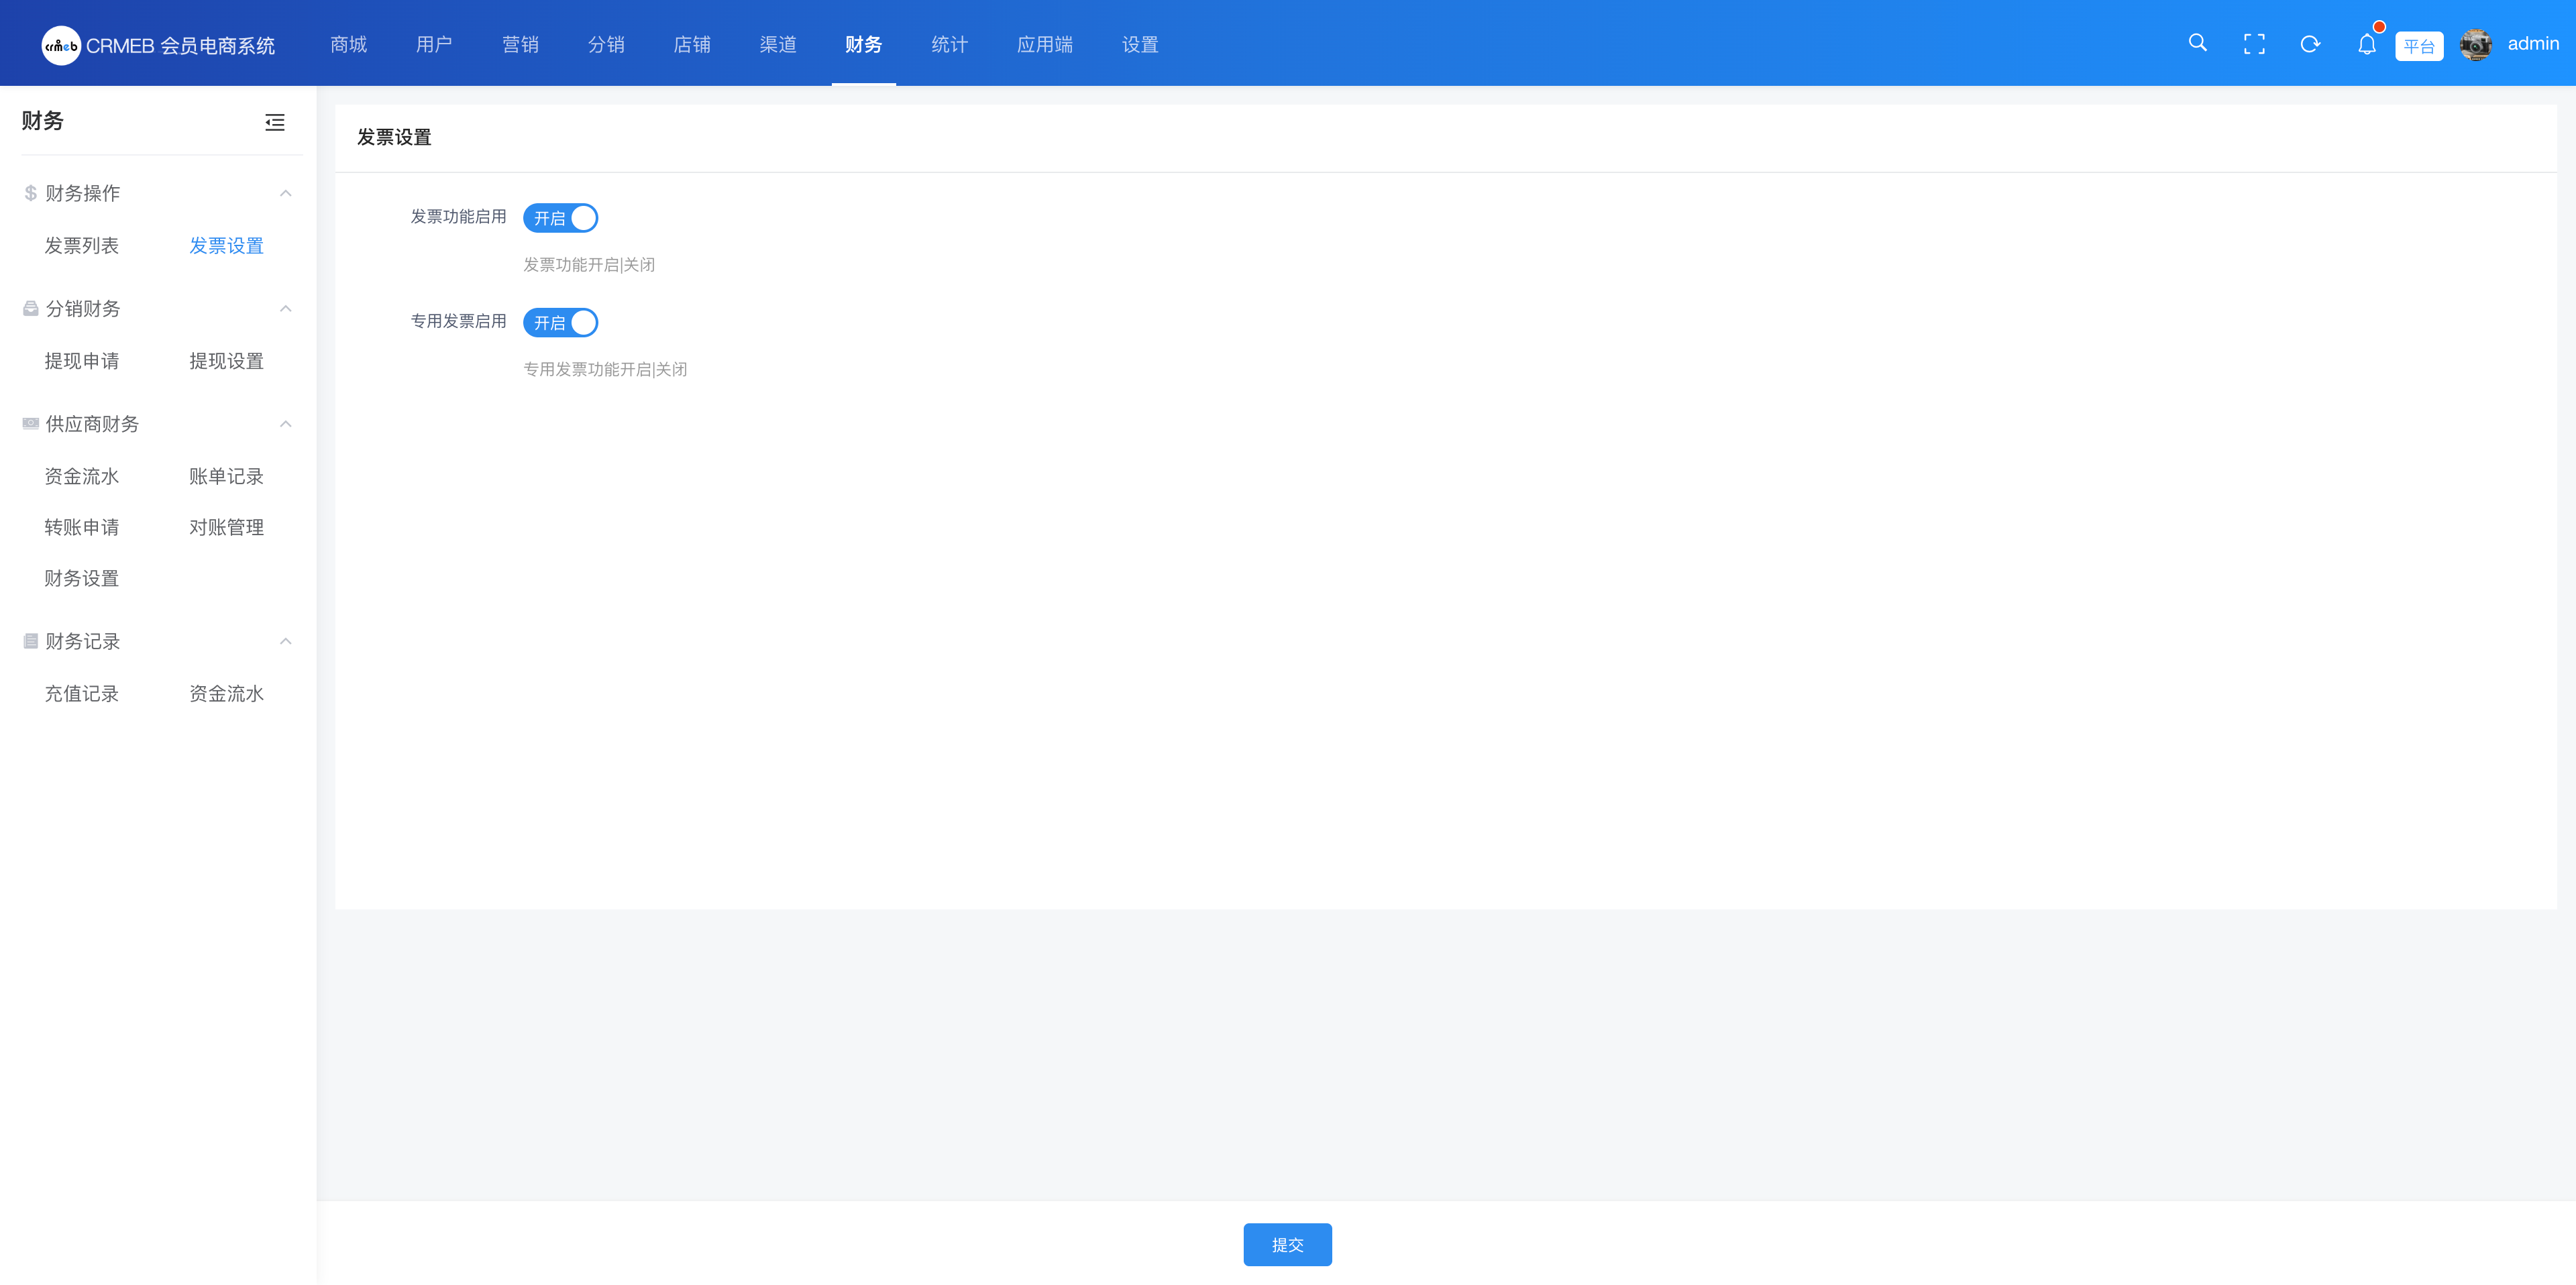The width and height of the screenshot is (2576, 1285).
Task: Click the refresh page icon
Action: [2310, 44]
